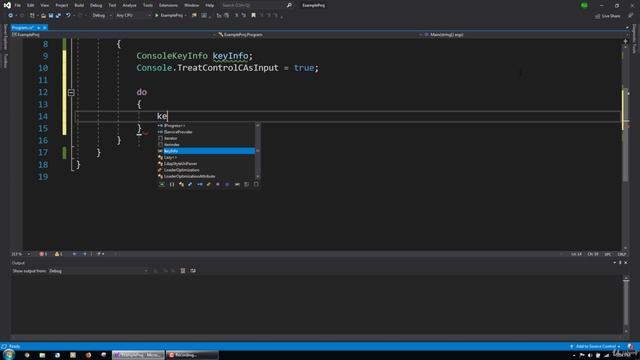Toggle the purple cube methods IntelliSense filter

(218, 184)
